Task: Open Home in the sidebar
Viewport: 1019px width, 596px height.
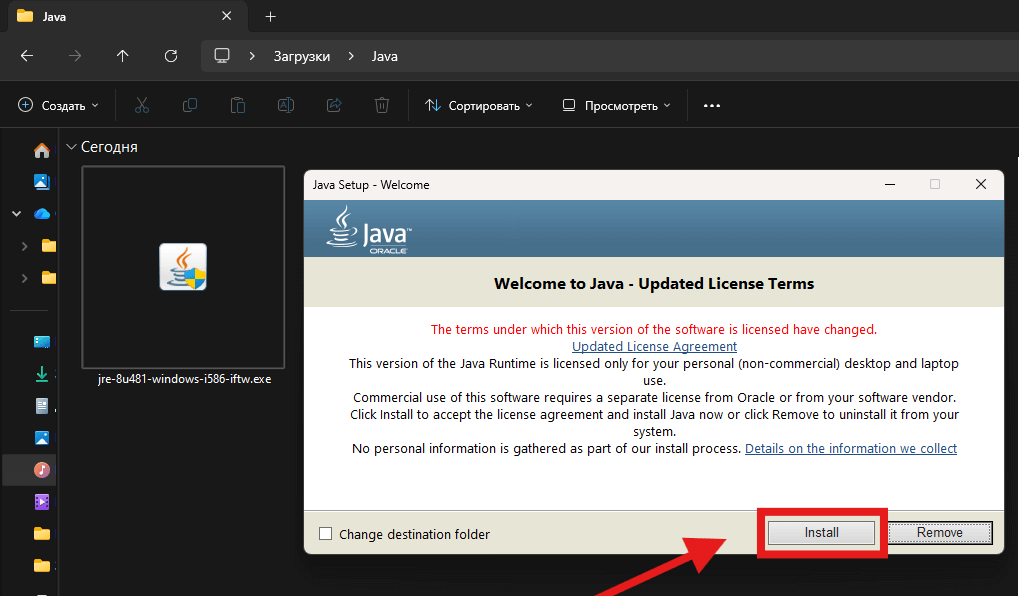Action: [x=42, y=150]
